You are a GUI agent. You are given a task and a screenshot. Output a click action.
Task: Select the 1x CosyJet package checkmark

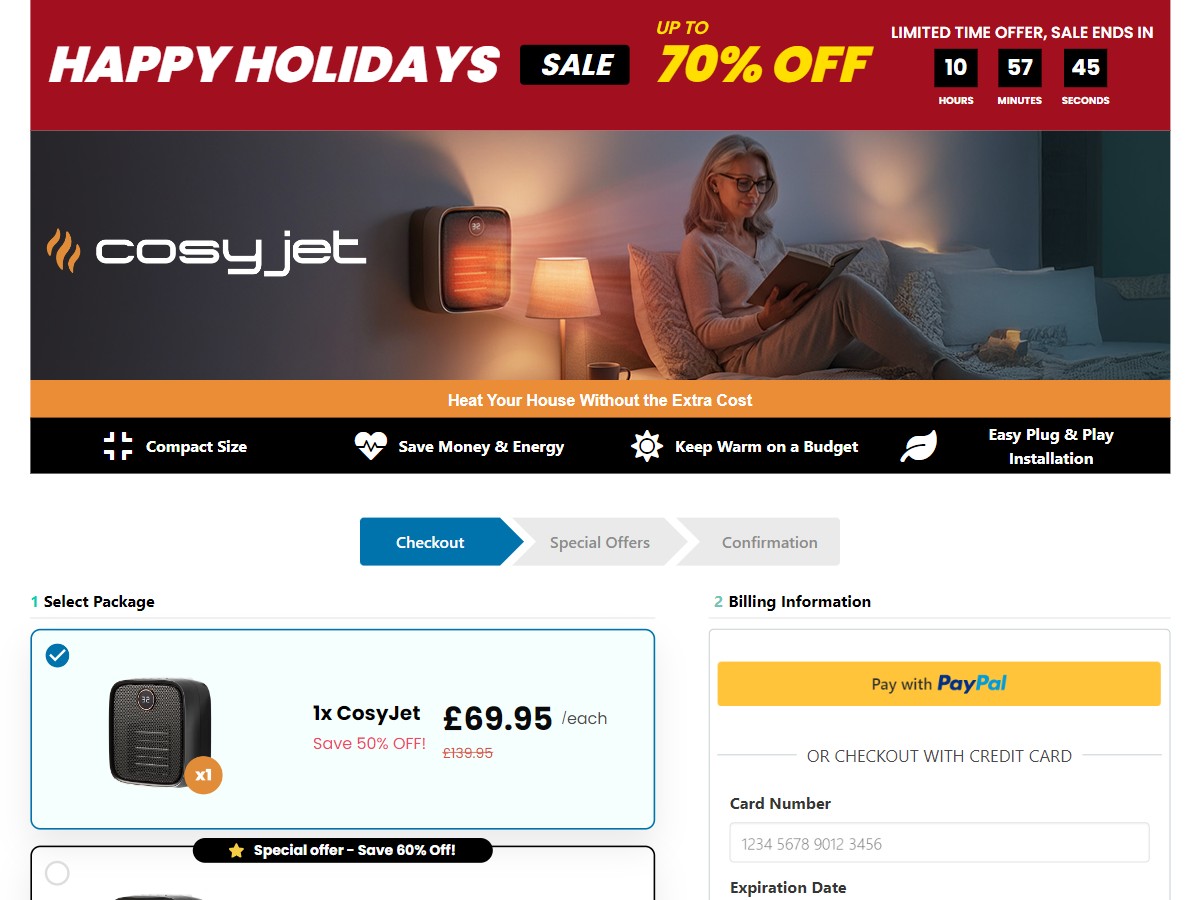click(x=58, y=656)
